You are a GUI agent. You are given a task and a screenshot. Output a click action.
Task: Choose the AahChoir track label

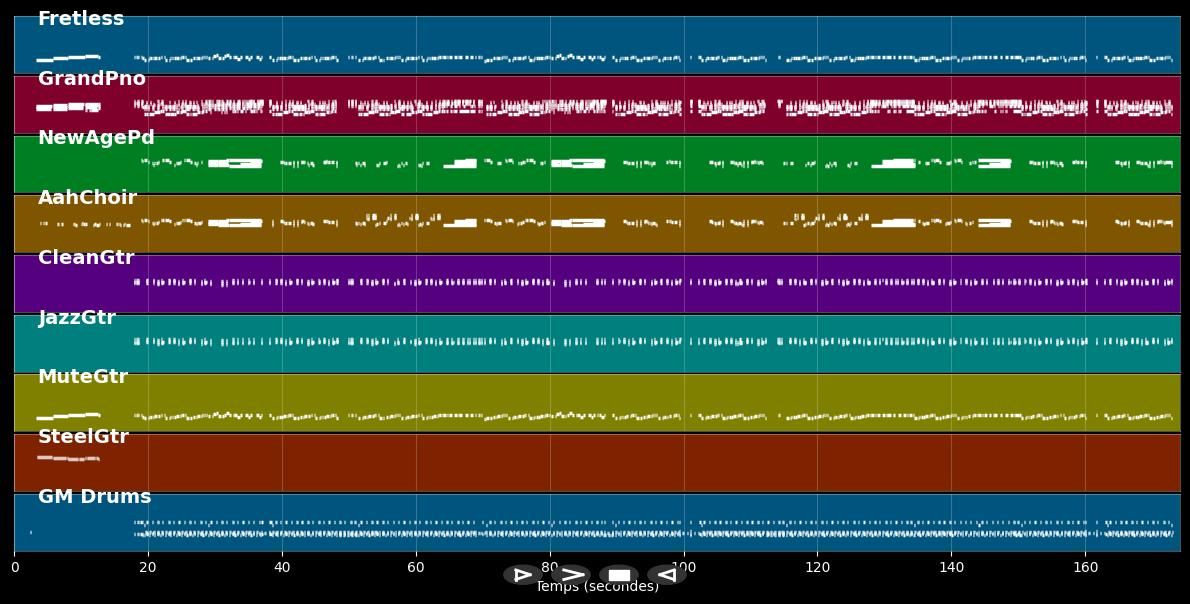pos(87,198)
